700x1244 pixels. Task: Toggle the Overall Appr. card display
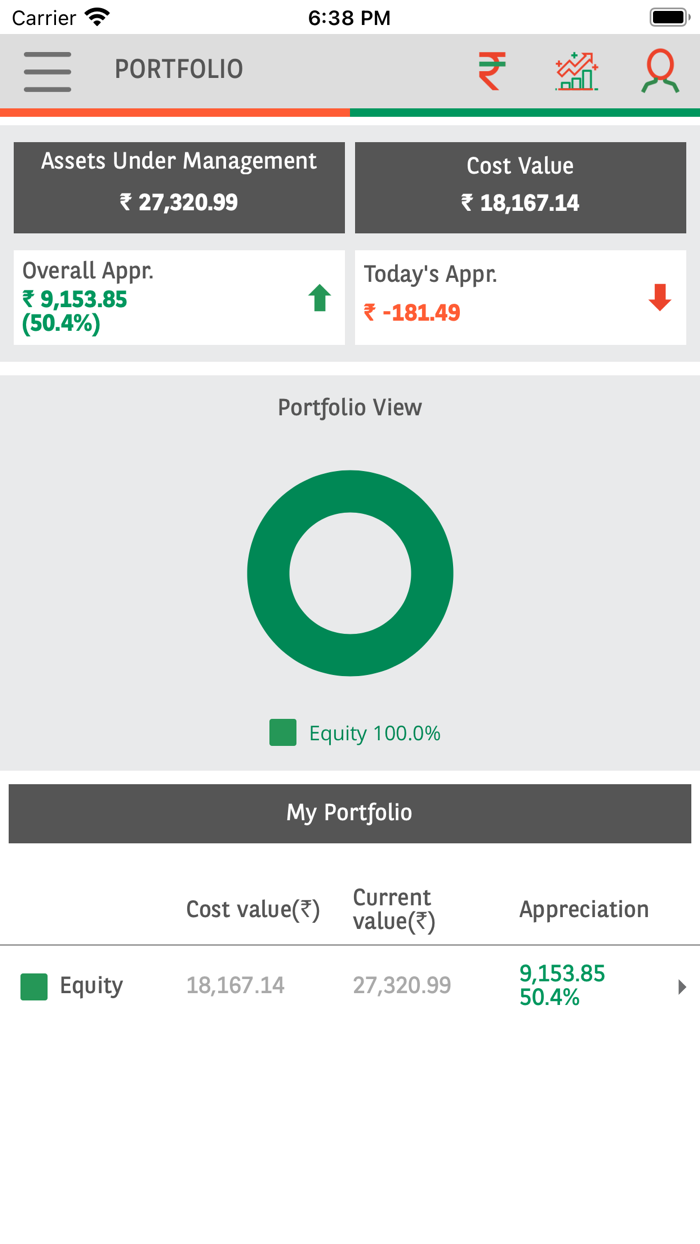pyautogui.click(x=178, y=297)
